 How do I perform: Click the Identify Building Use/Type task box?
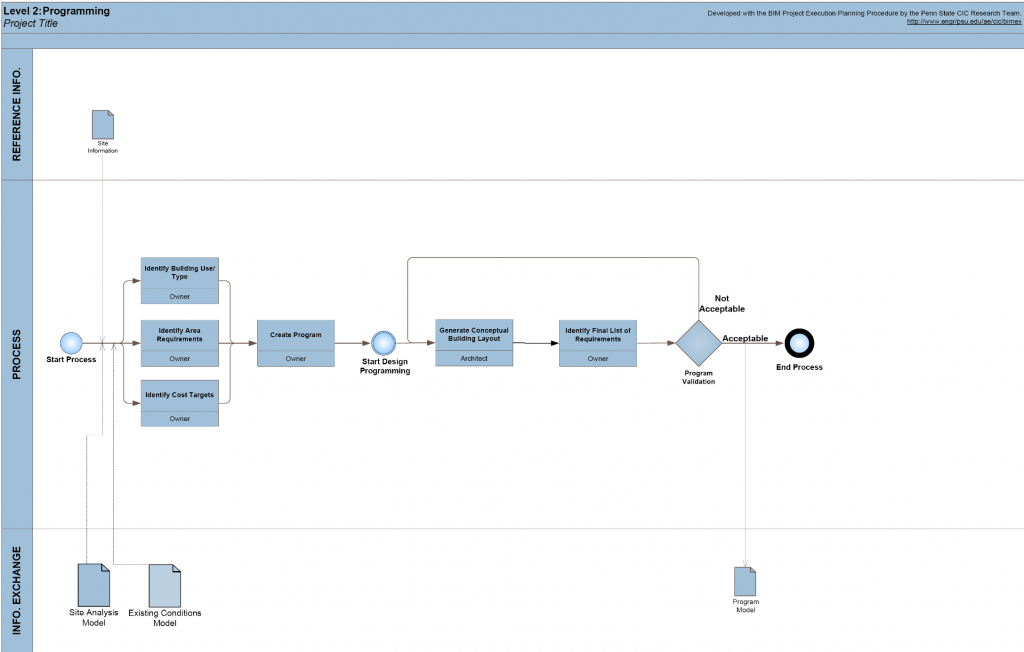click(180, 279)
